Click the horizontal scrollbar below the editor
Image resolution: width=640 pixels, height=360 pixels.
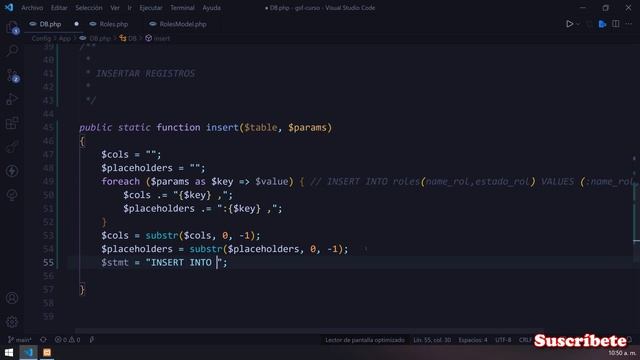[x=310, y=331]
